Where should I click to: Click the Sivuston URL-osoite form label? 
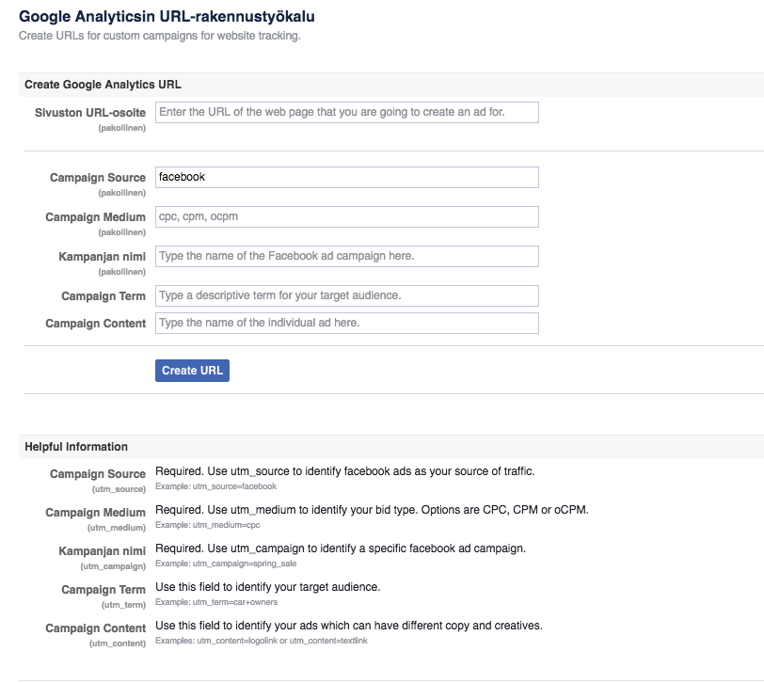pos(90,113)
